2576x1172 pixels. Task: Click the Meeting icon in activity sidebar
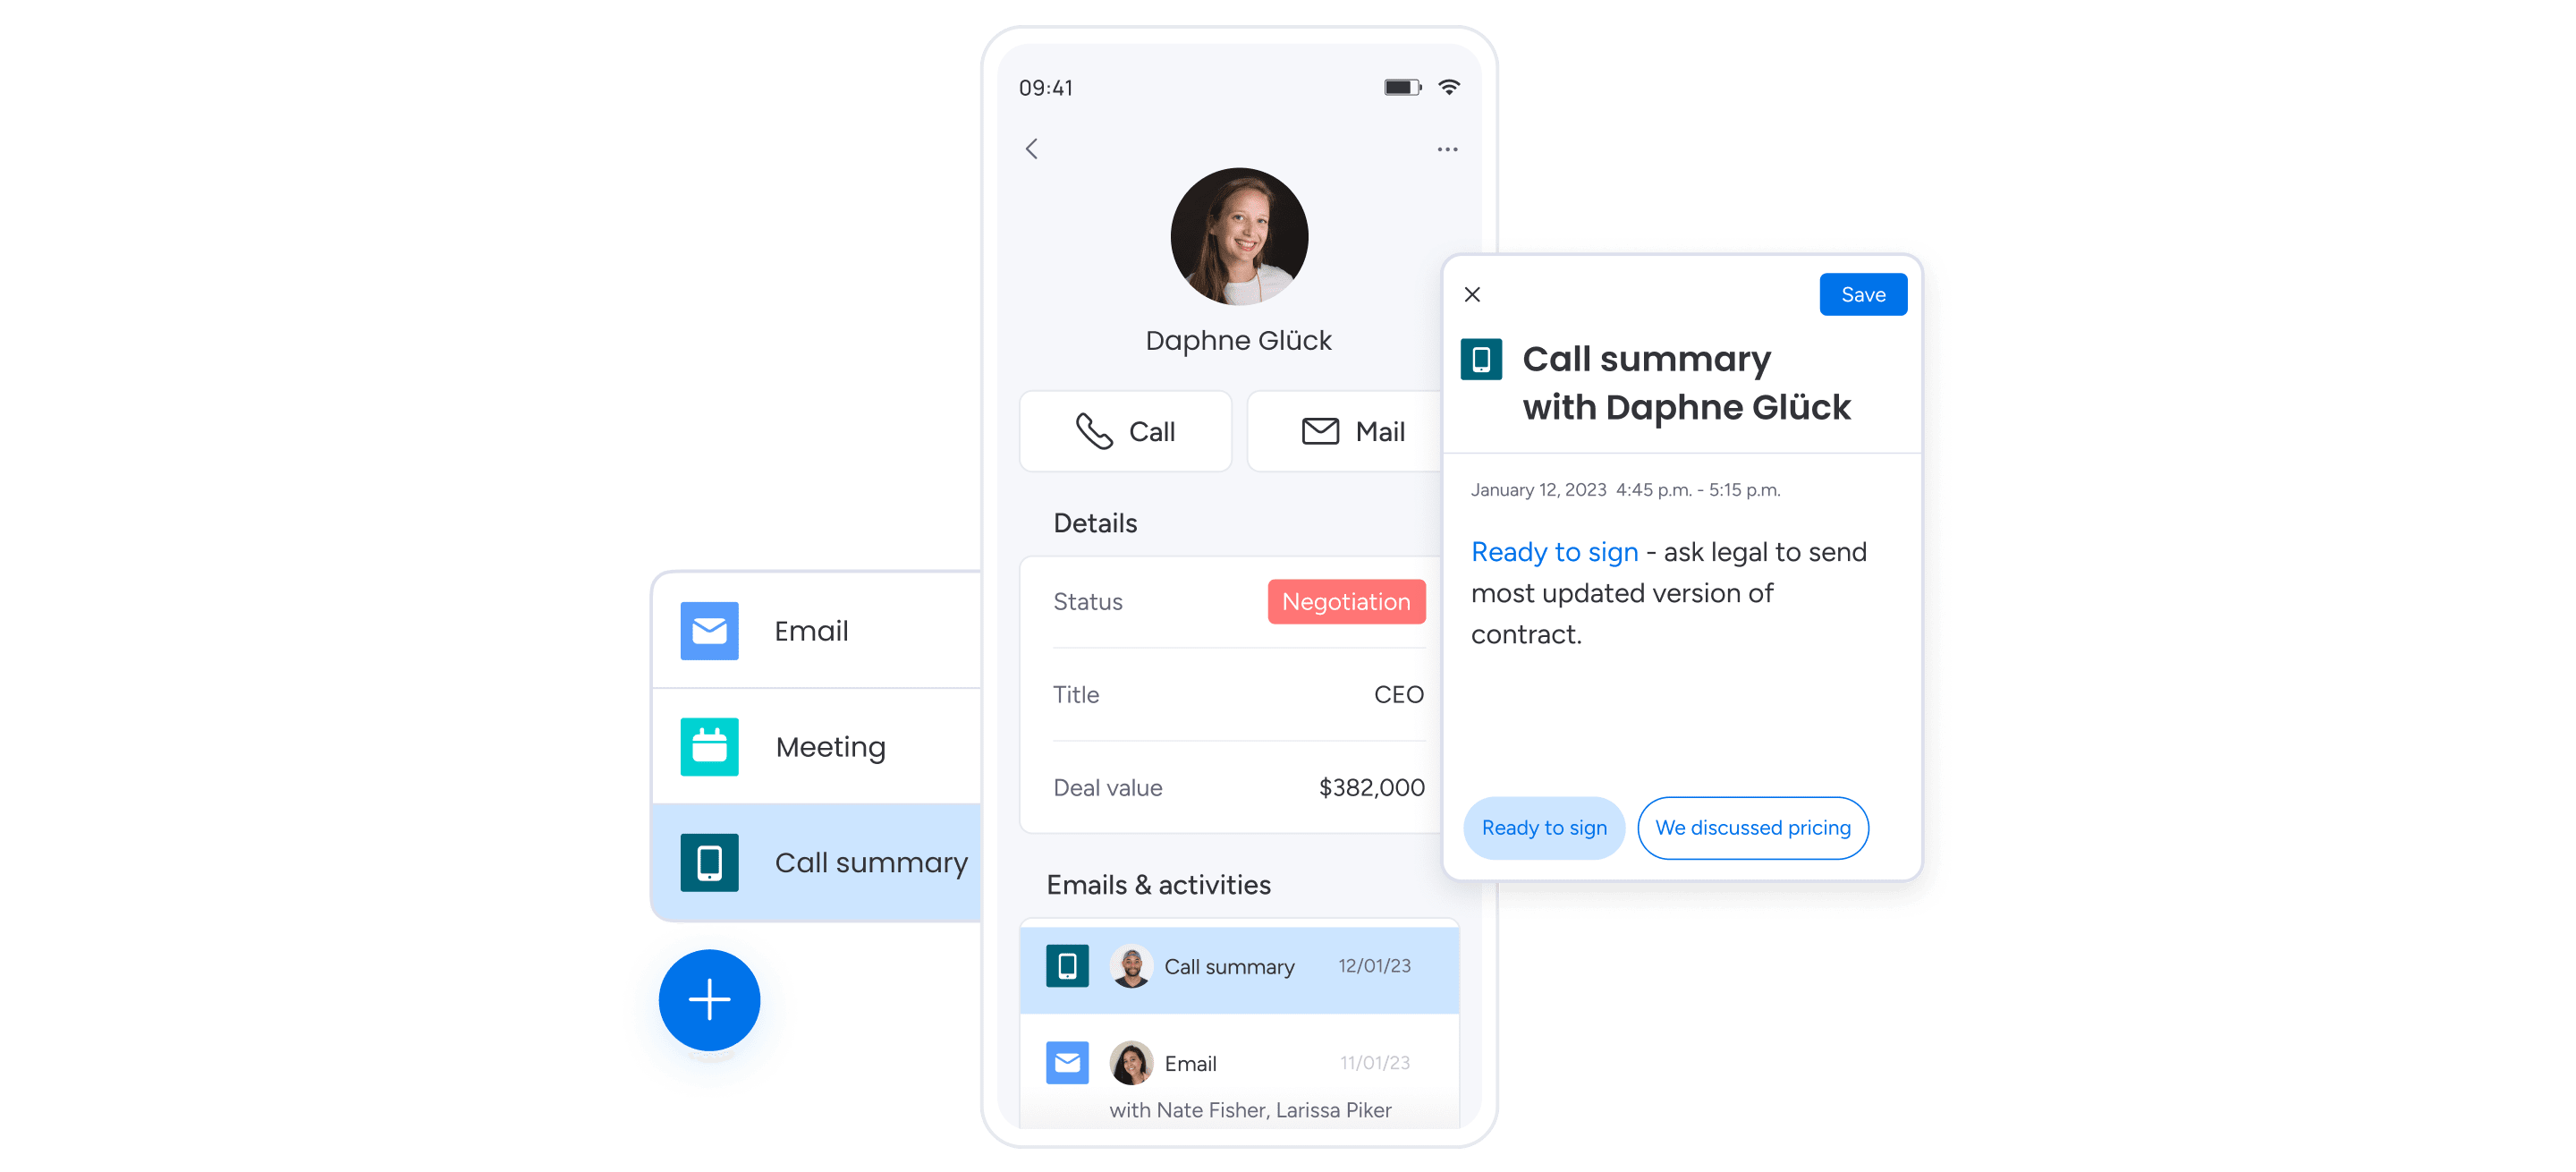(x=708, y=746)
